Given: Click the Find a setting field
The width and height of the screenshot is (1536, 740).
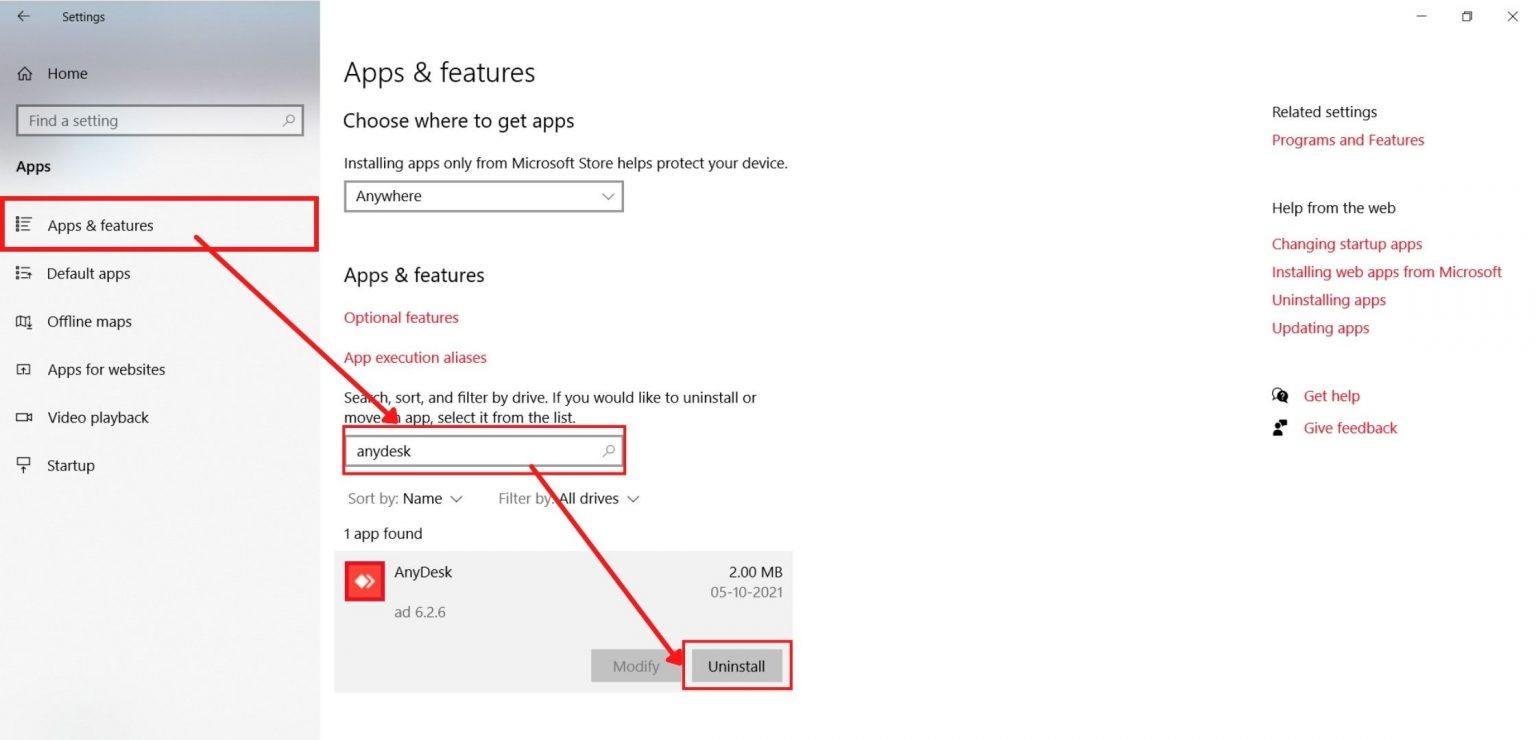Looking at the screenshot, I should (150, 120).
